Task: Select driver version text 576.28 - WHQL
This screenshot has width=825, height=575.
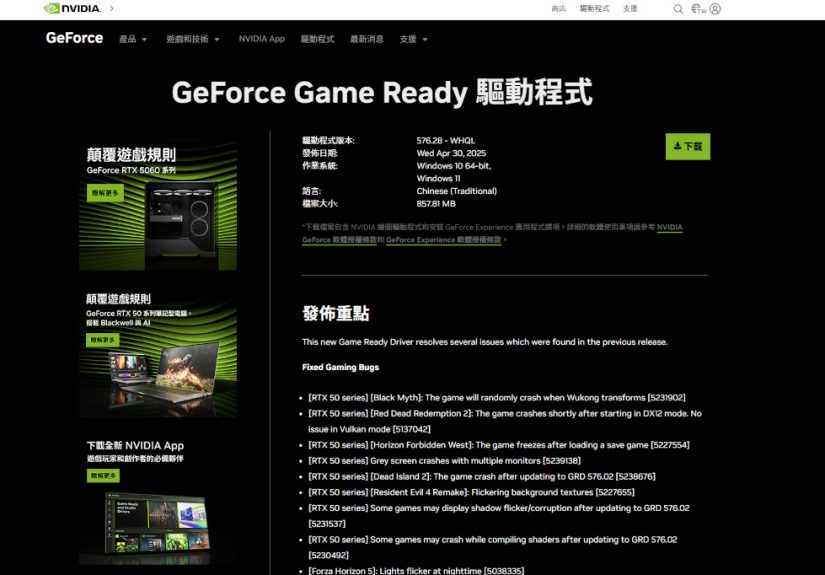Action: 446,140
